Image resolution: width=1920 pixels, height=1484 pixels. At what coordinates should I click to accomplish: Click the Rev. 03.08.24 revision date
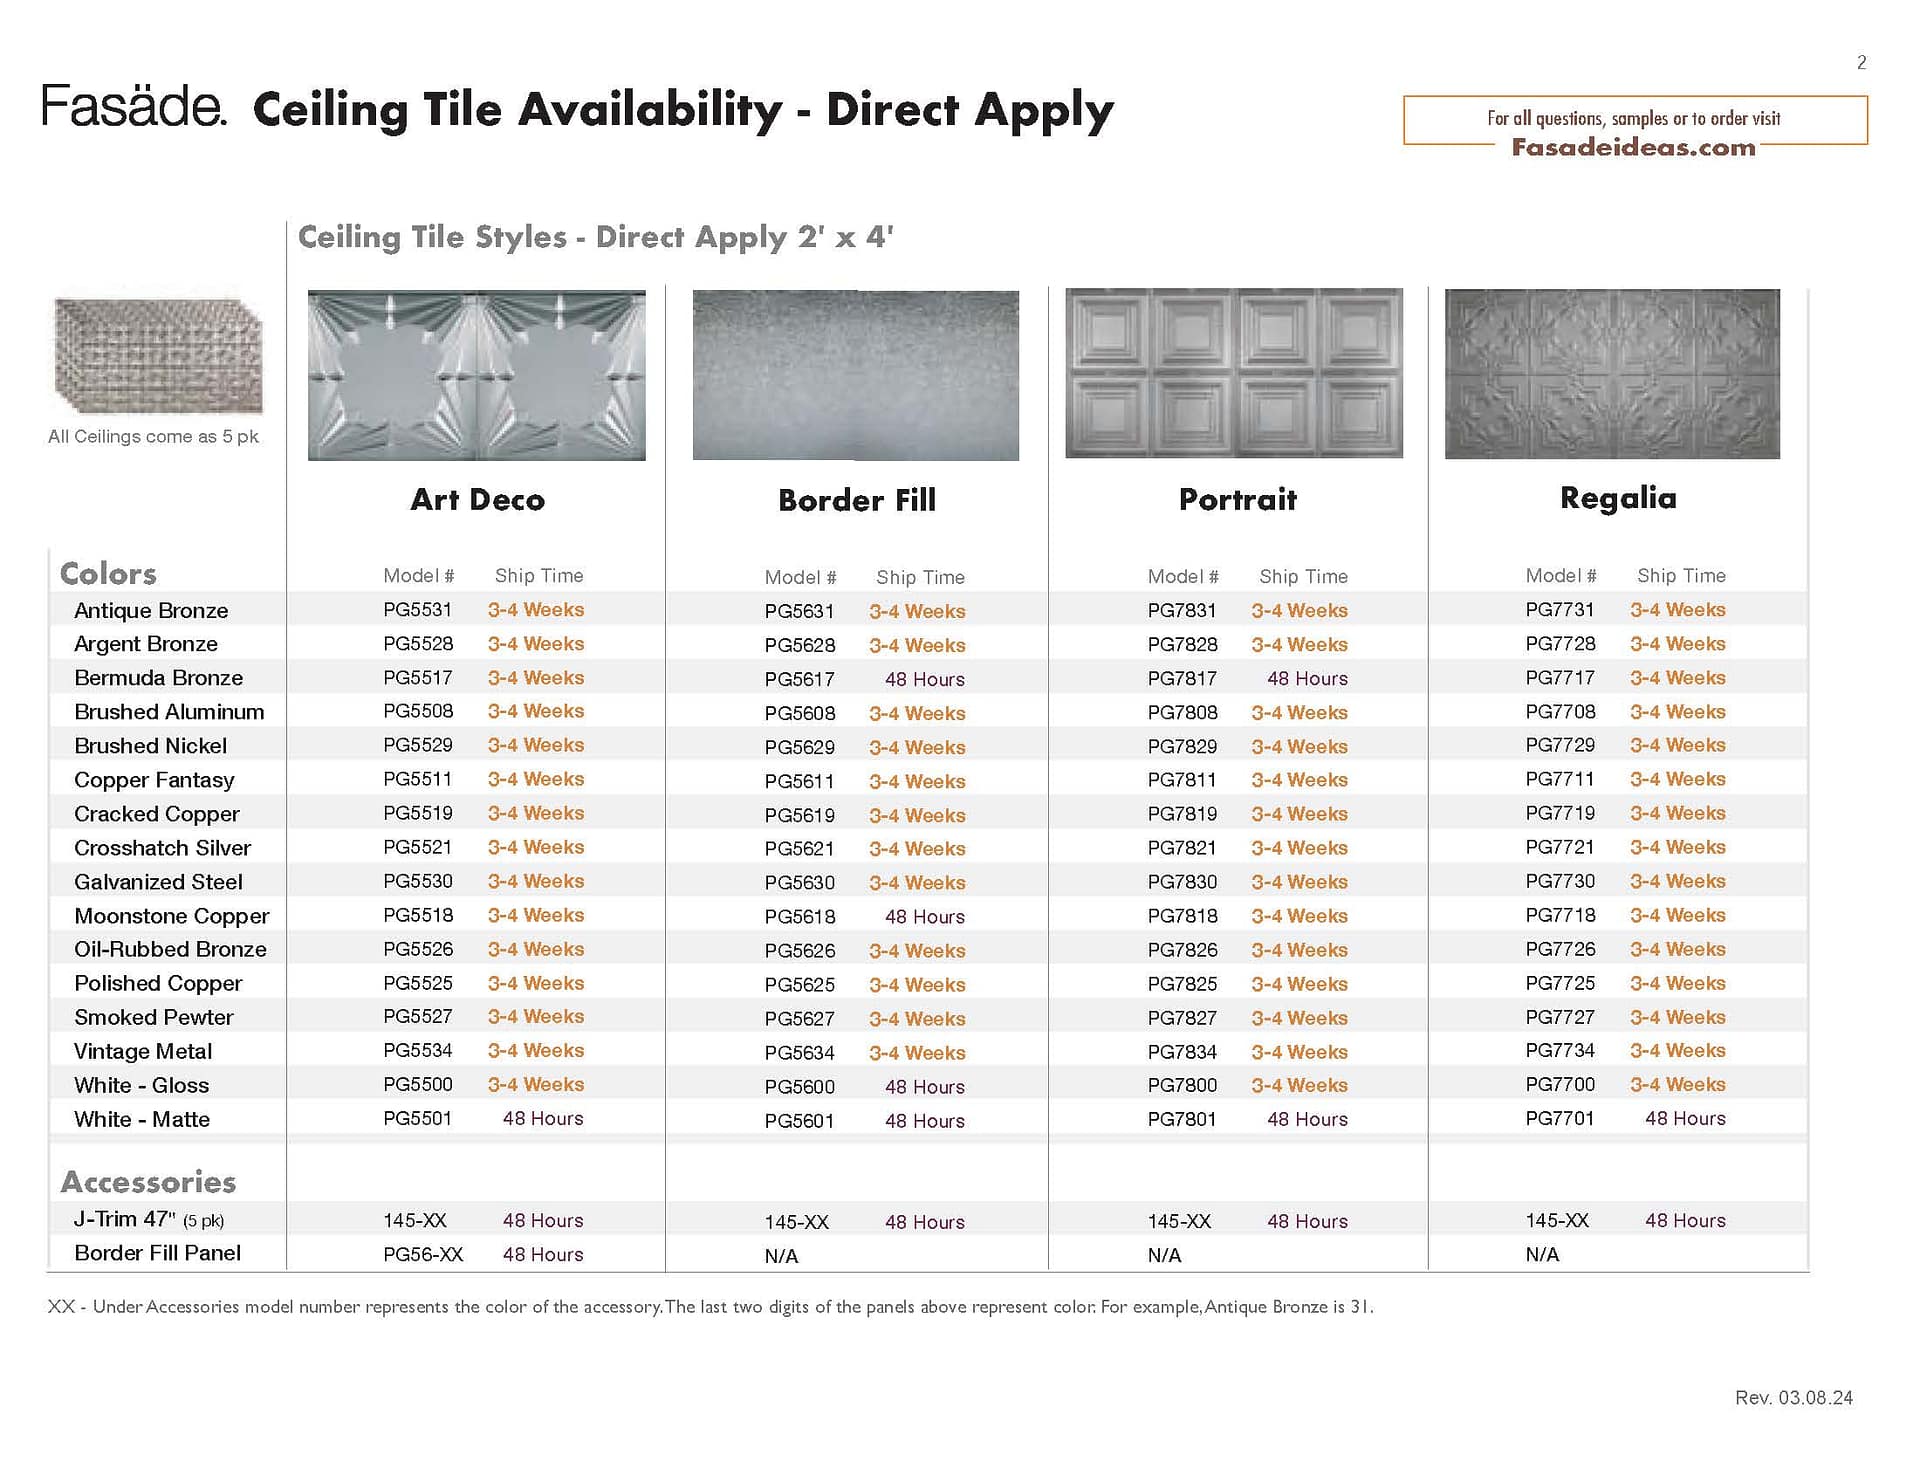click(x=1793, y=1397)
